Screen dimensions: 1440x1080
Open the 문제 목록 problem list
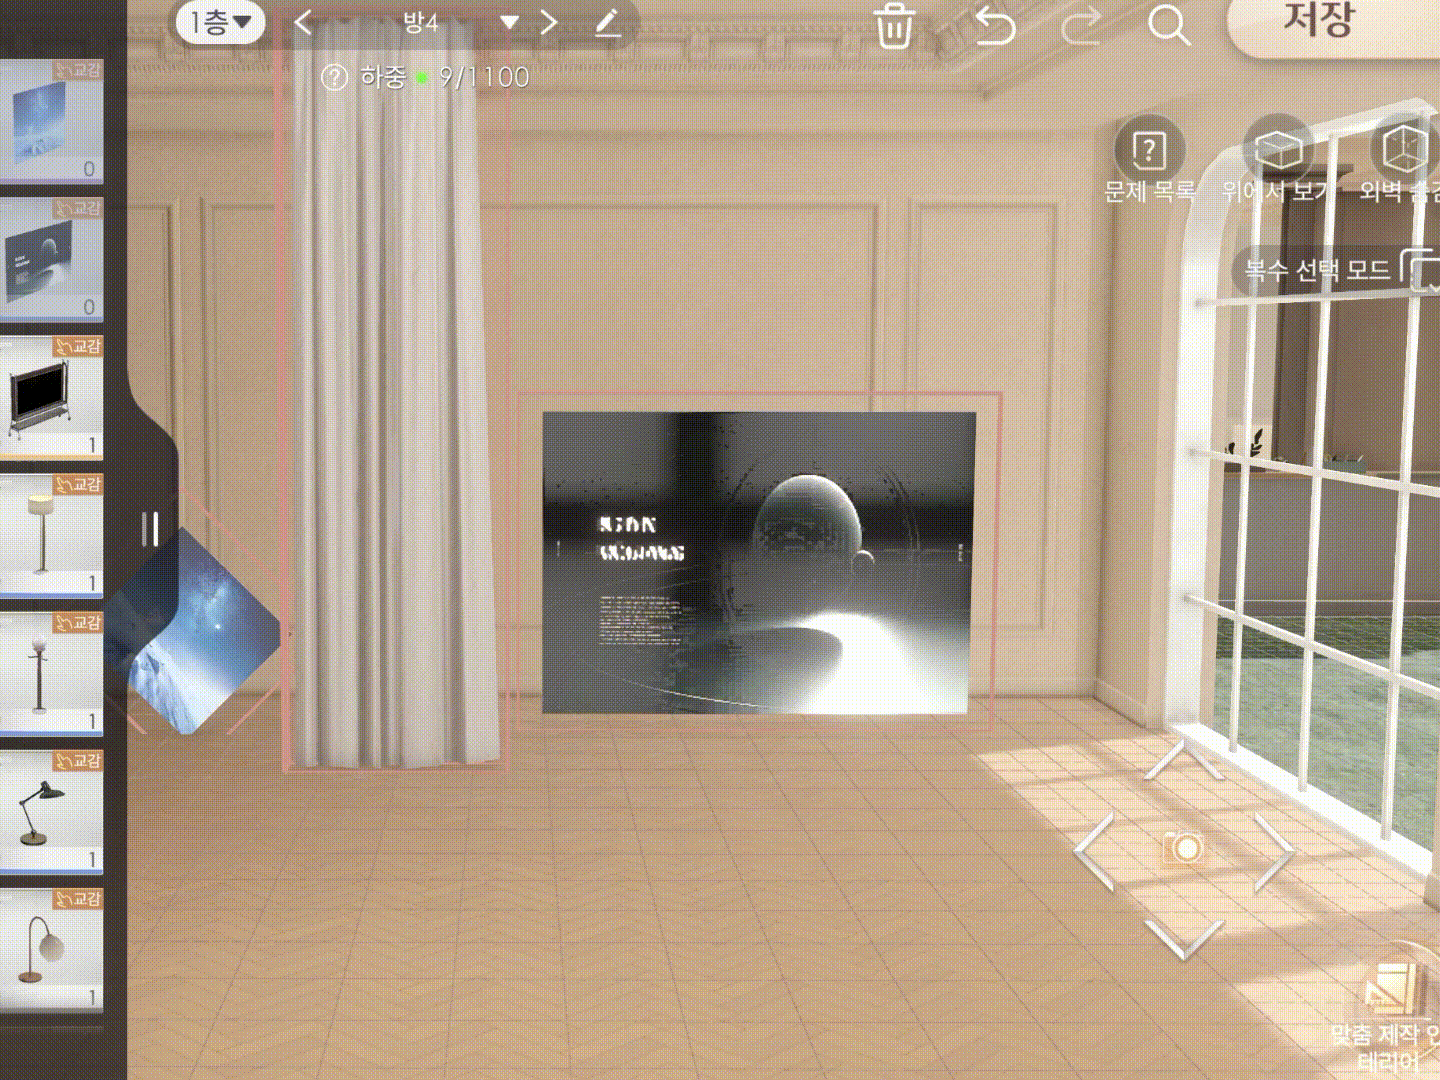(1149, 160)
